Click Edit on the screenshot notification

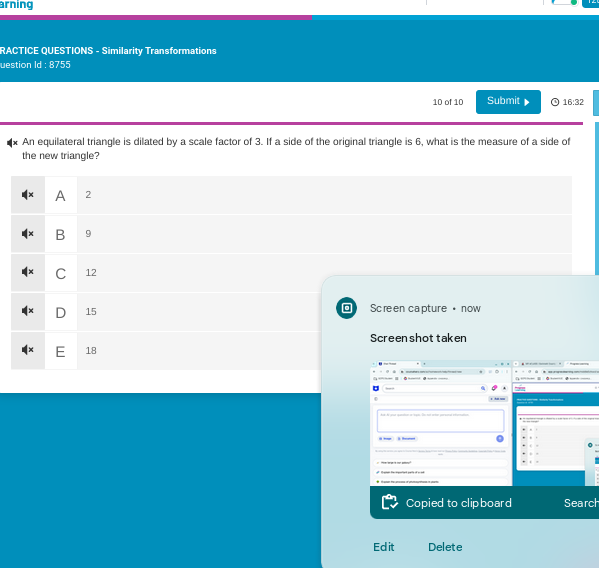coord(384,547)
